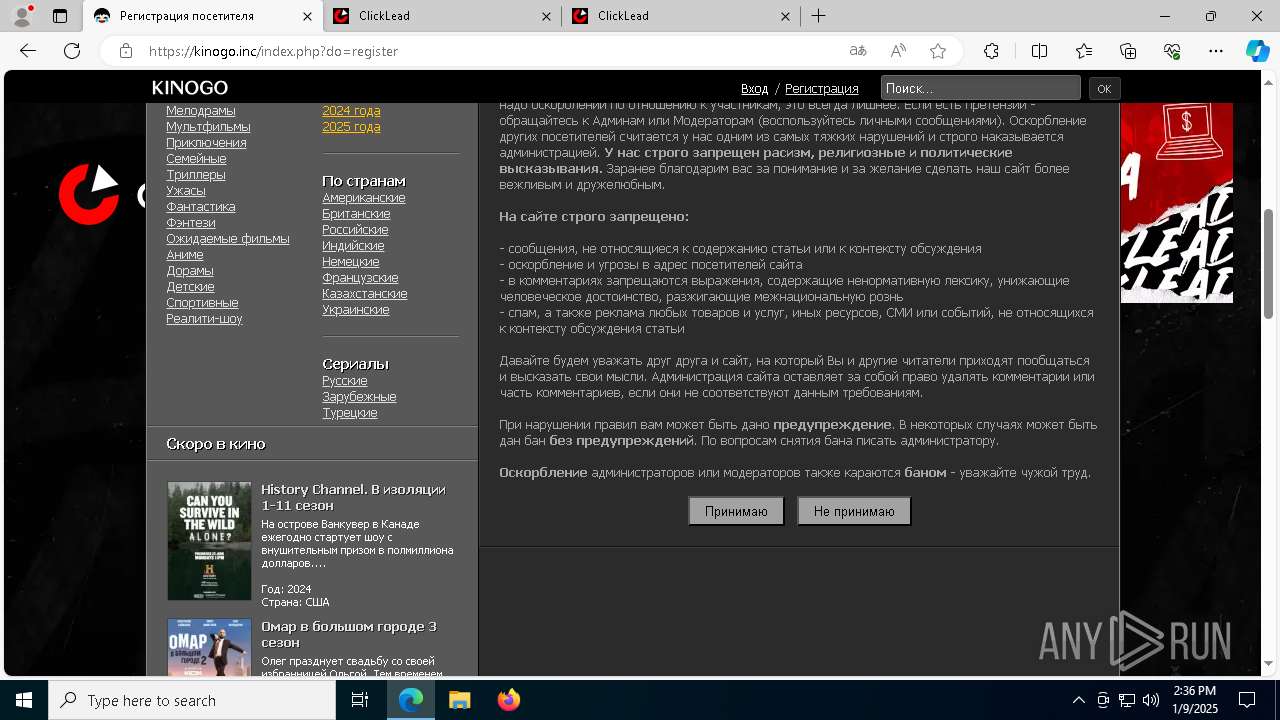Image resolution: width=1280 pixels, height=720 pixels.
Task: Open a new tab with plus icon
Action: coord(818,16)
